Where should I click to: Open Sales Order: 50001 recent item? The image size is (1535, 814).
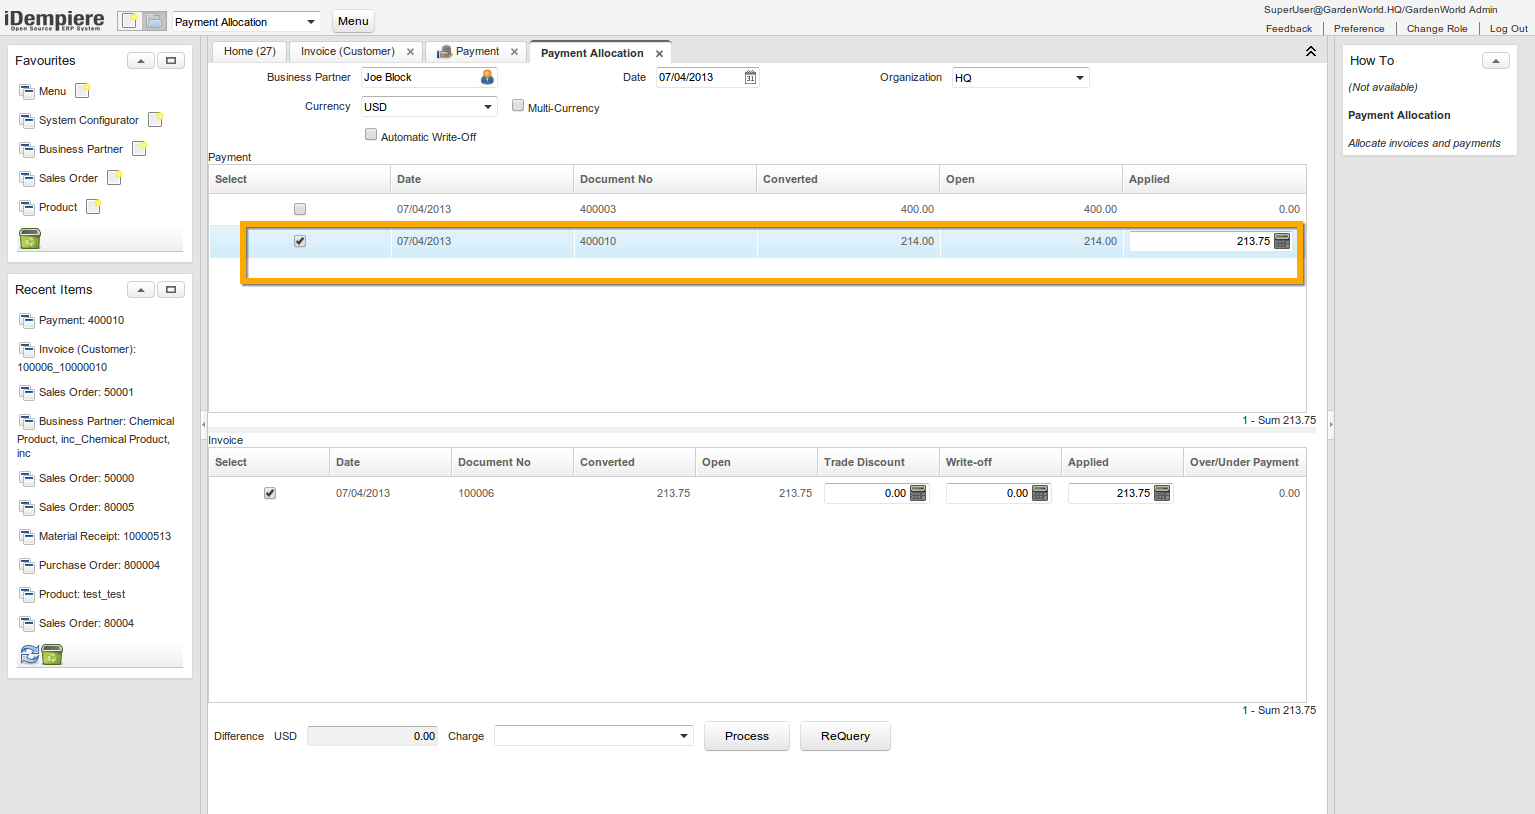click(86, 392)
